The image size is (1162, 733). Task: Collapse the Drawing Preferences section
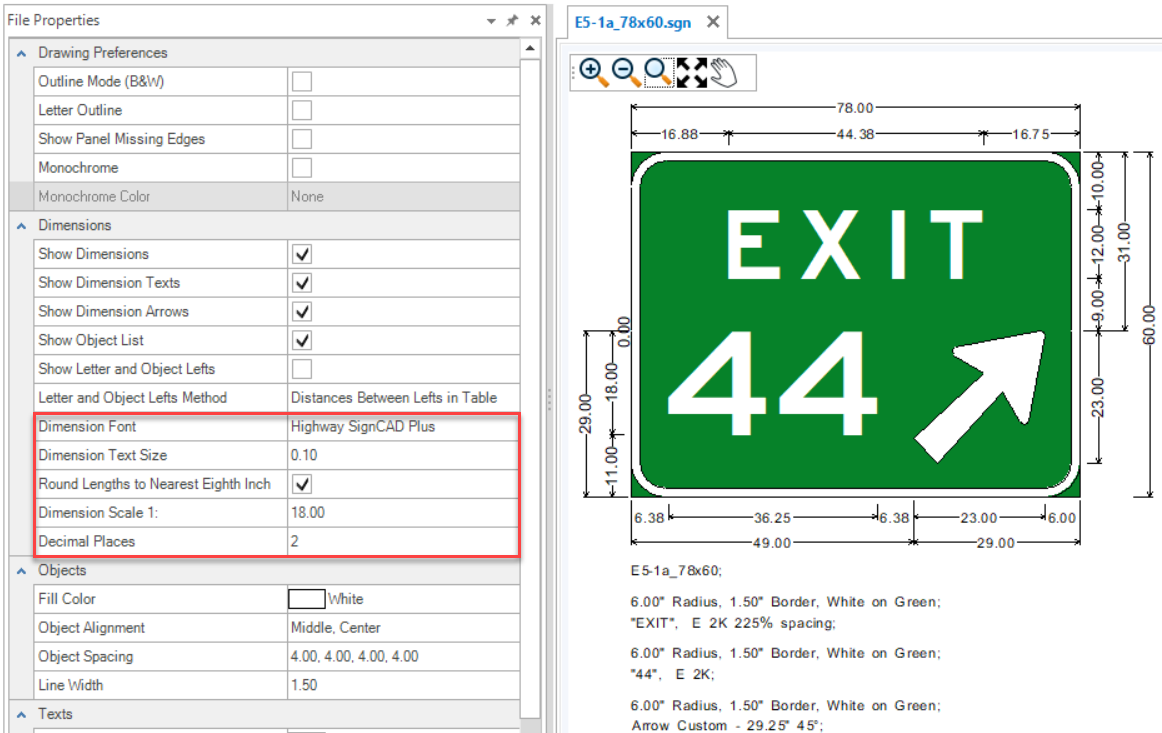tap(22, 53)
